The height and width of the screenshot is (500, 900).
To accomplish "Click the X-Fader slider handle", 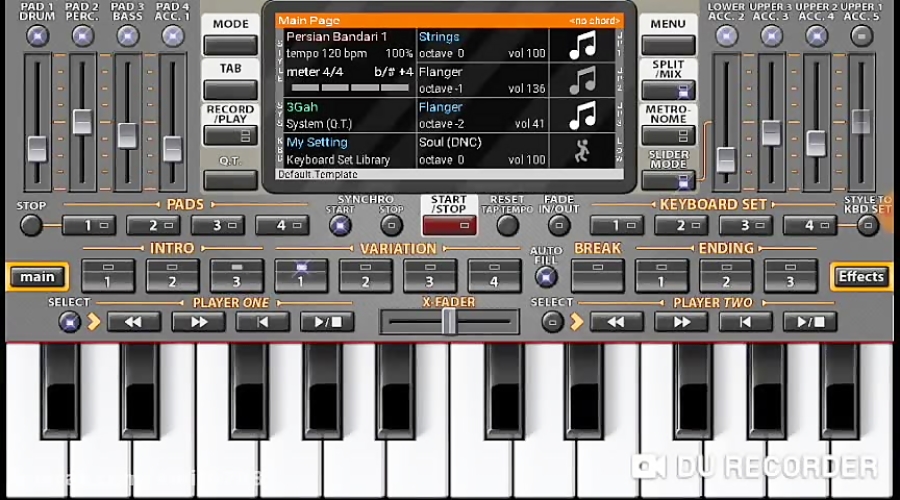I will click(449, 322).
